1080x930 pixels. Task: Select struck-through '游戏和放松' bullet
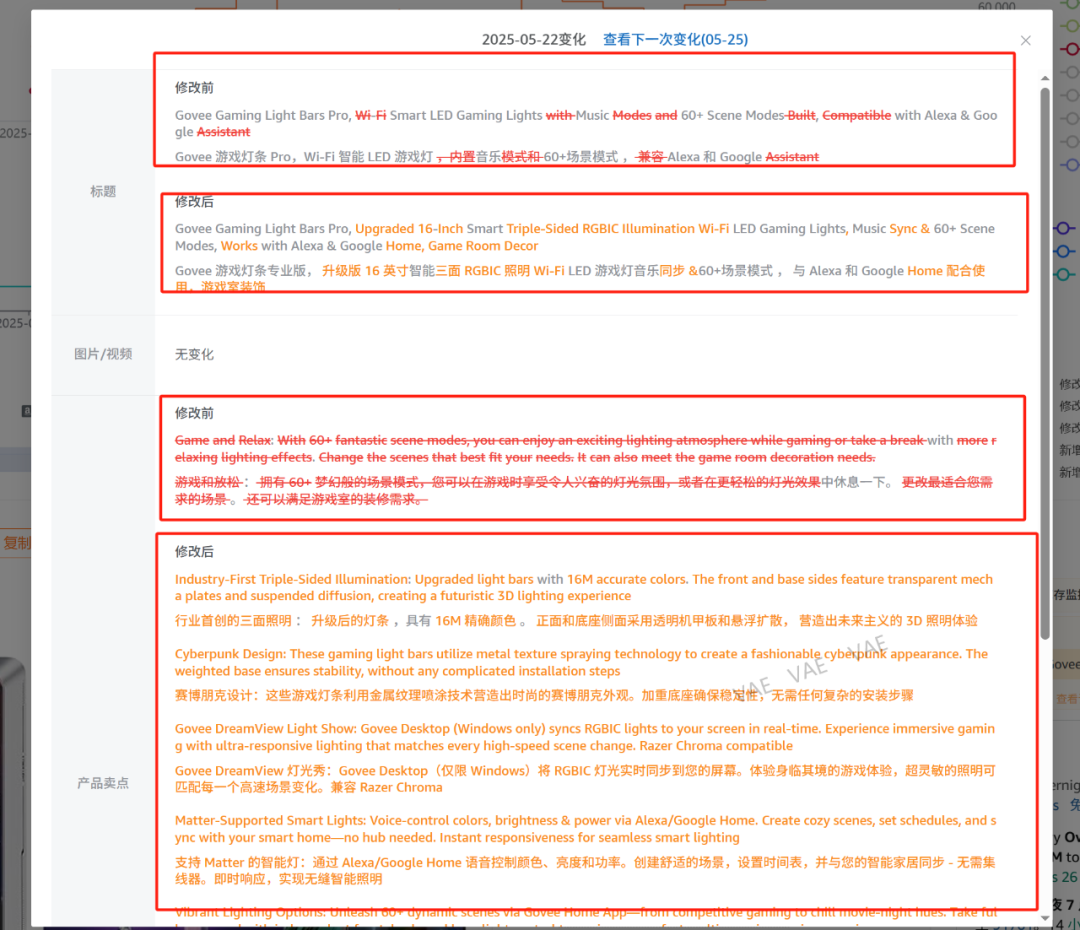(x=583, y=490)
